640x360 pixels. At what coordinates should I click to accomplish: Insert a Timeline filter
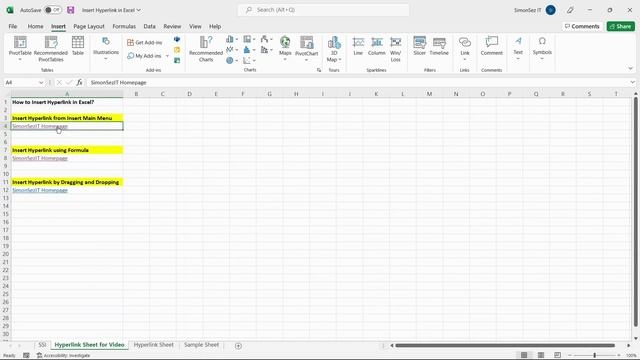(x=439, y=46)
